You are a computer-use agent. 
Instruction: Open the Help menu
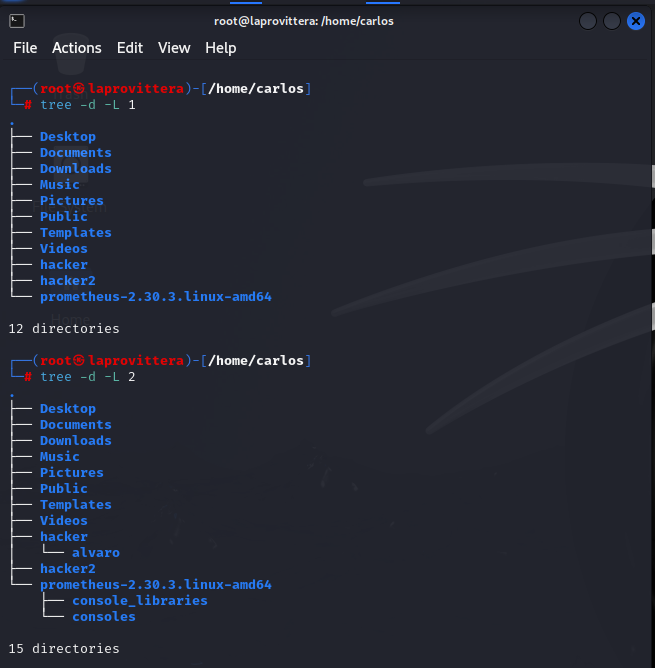coord(221,48)
